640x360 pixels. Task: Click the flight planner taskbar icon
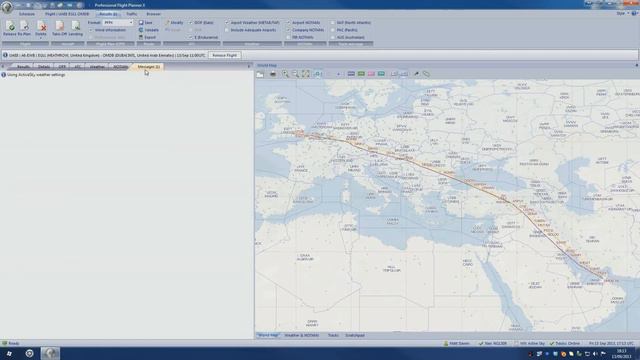[50, 353]
